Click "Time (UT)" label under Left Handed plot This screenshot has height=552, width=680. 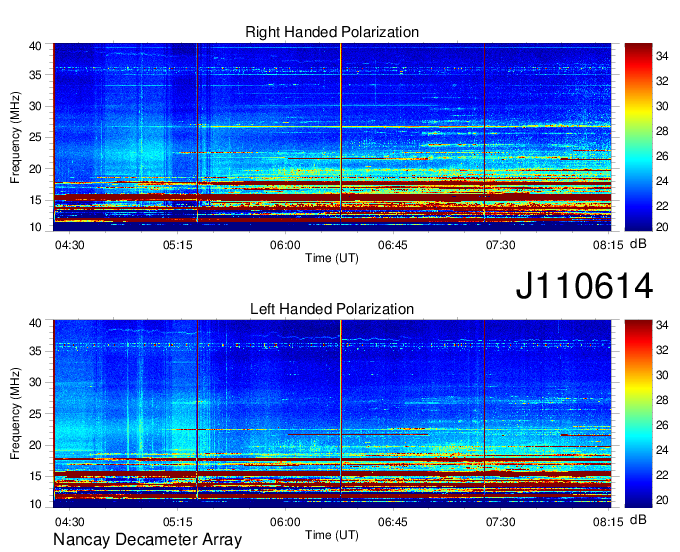(x=332, y=535)
